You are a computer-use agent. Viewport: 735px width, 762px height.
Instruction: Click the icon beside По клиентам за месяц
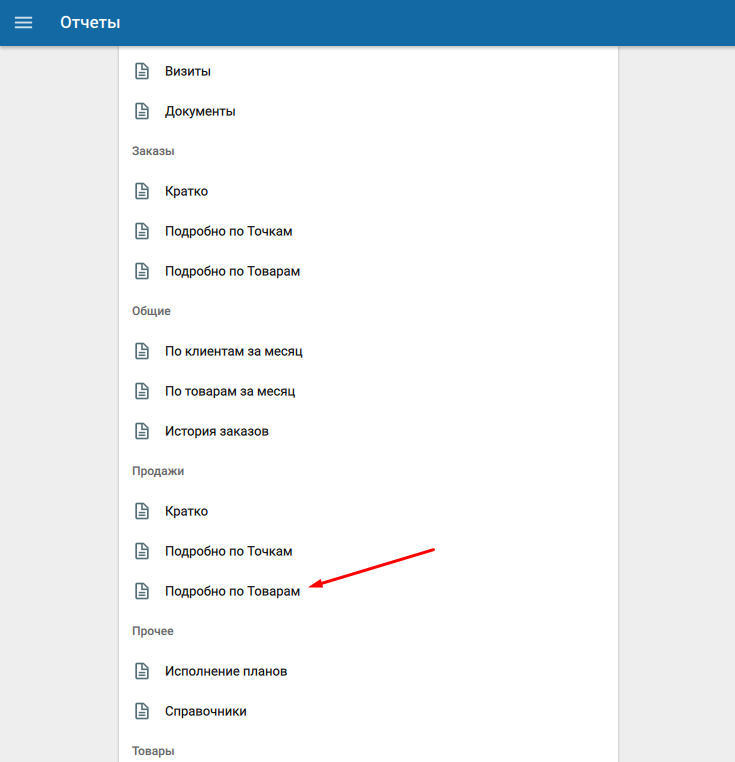(142, 351)
